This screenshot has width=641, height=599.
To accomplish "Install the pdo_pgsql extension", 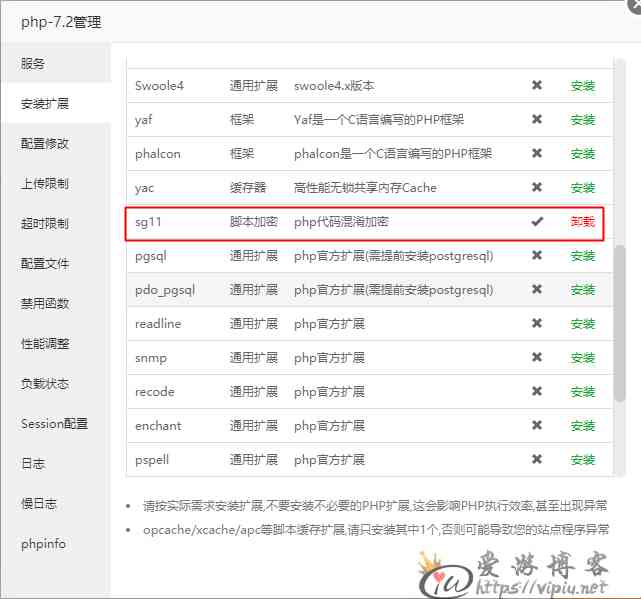I will (x=583, y=290).
